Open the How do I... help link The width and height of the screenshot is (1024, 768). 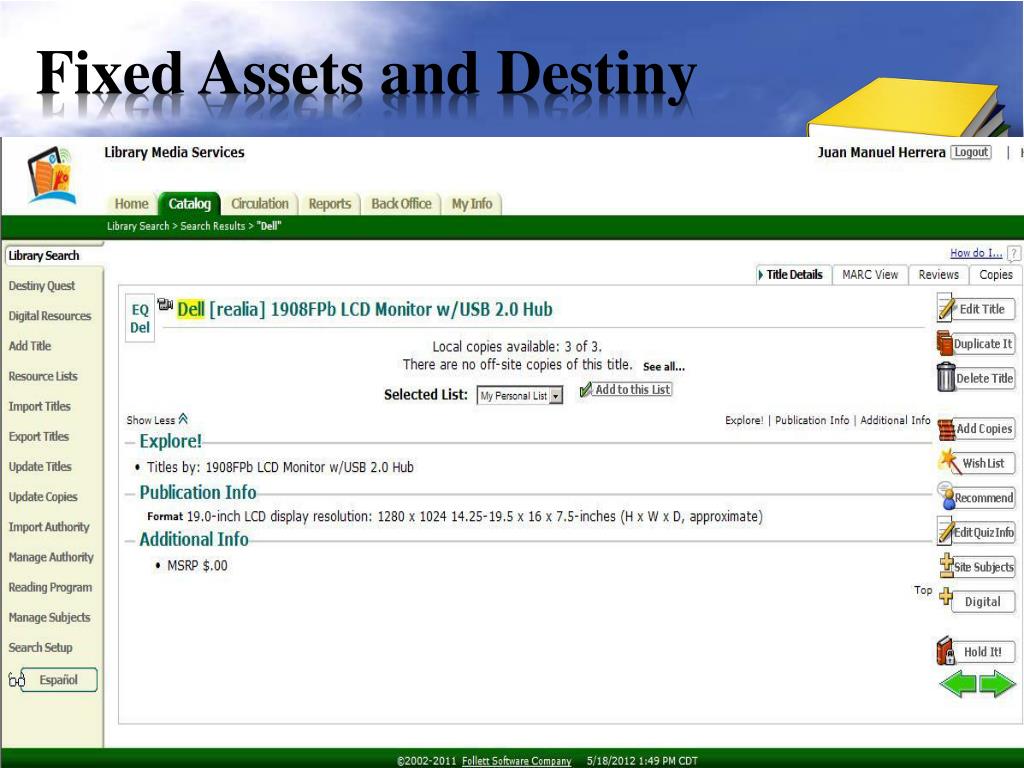point(976,253)
